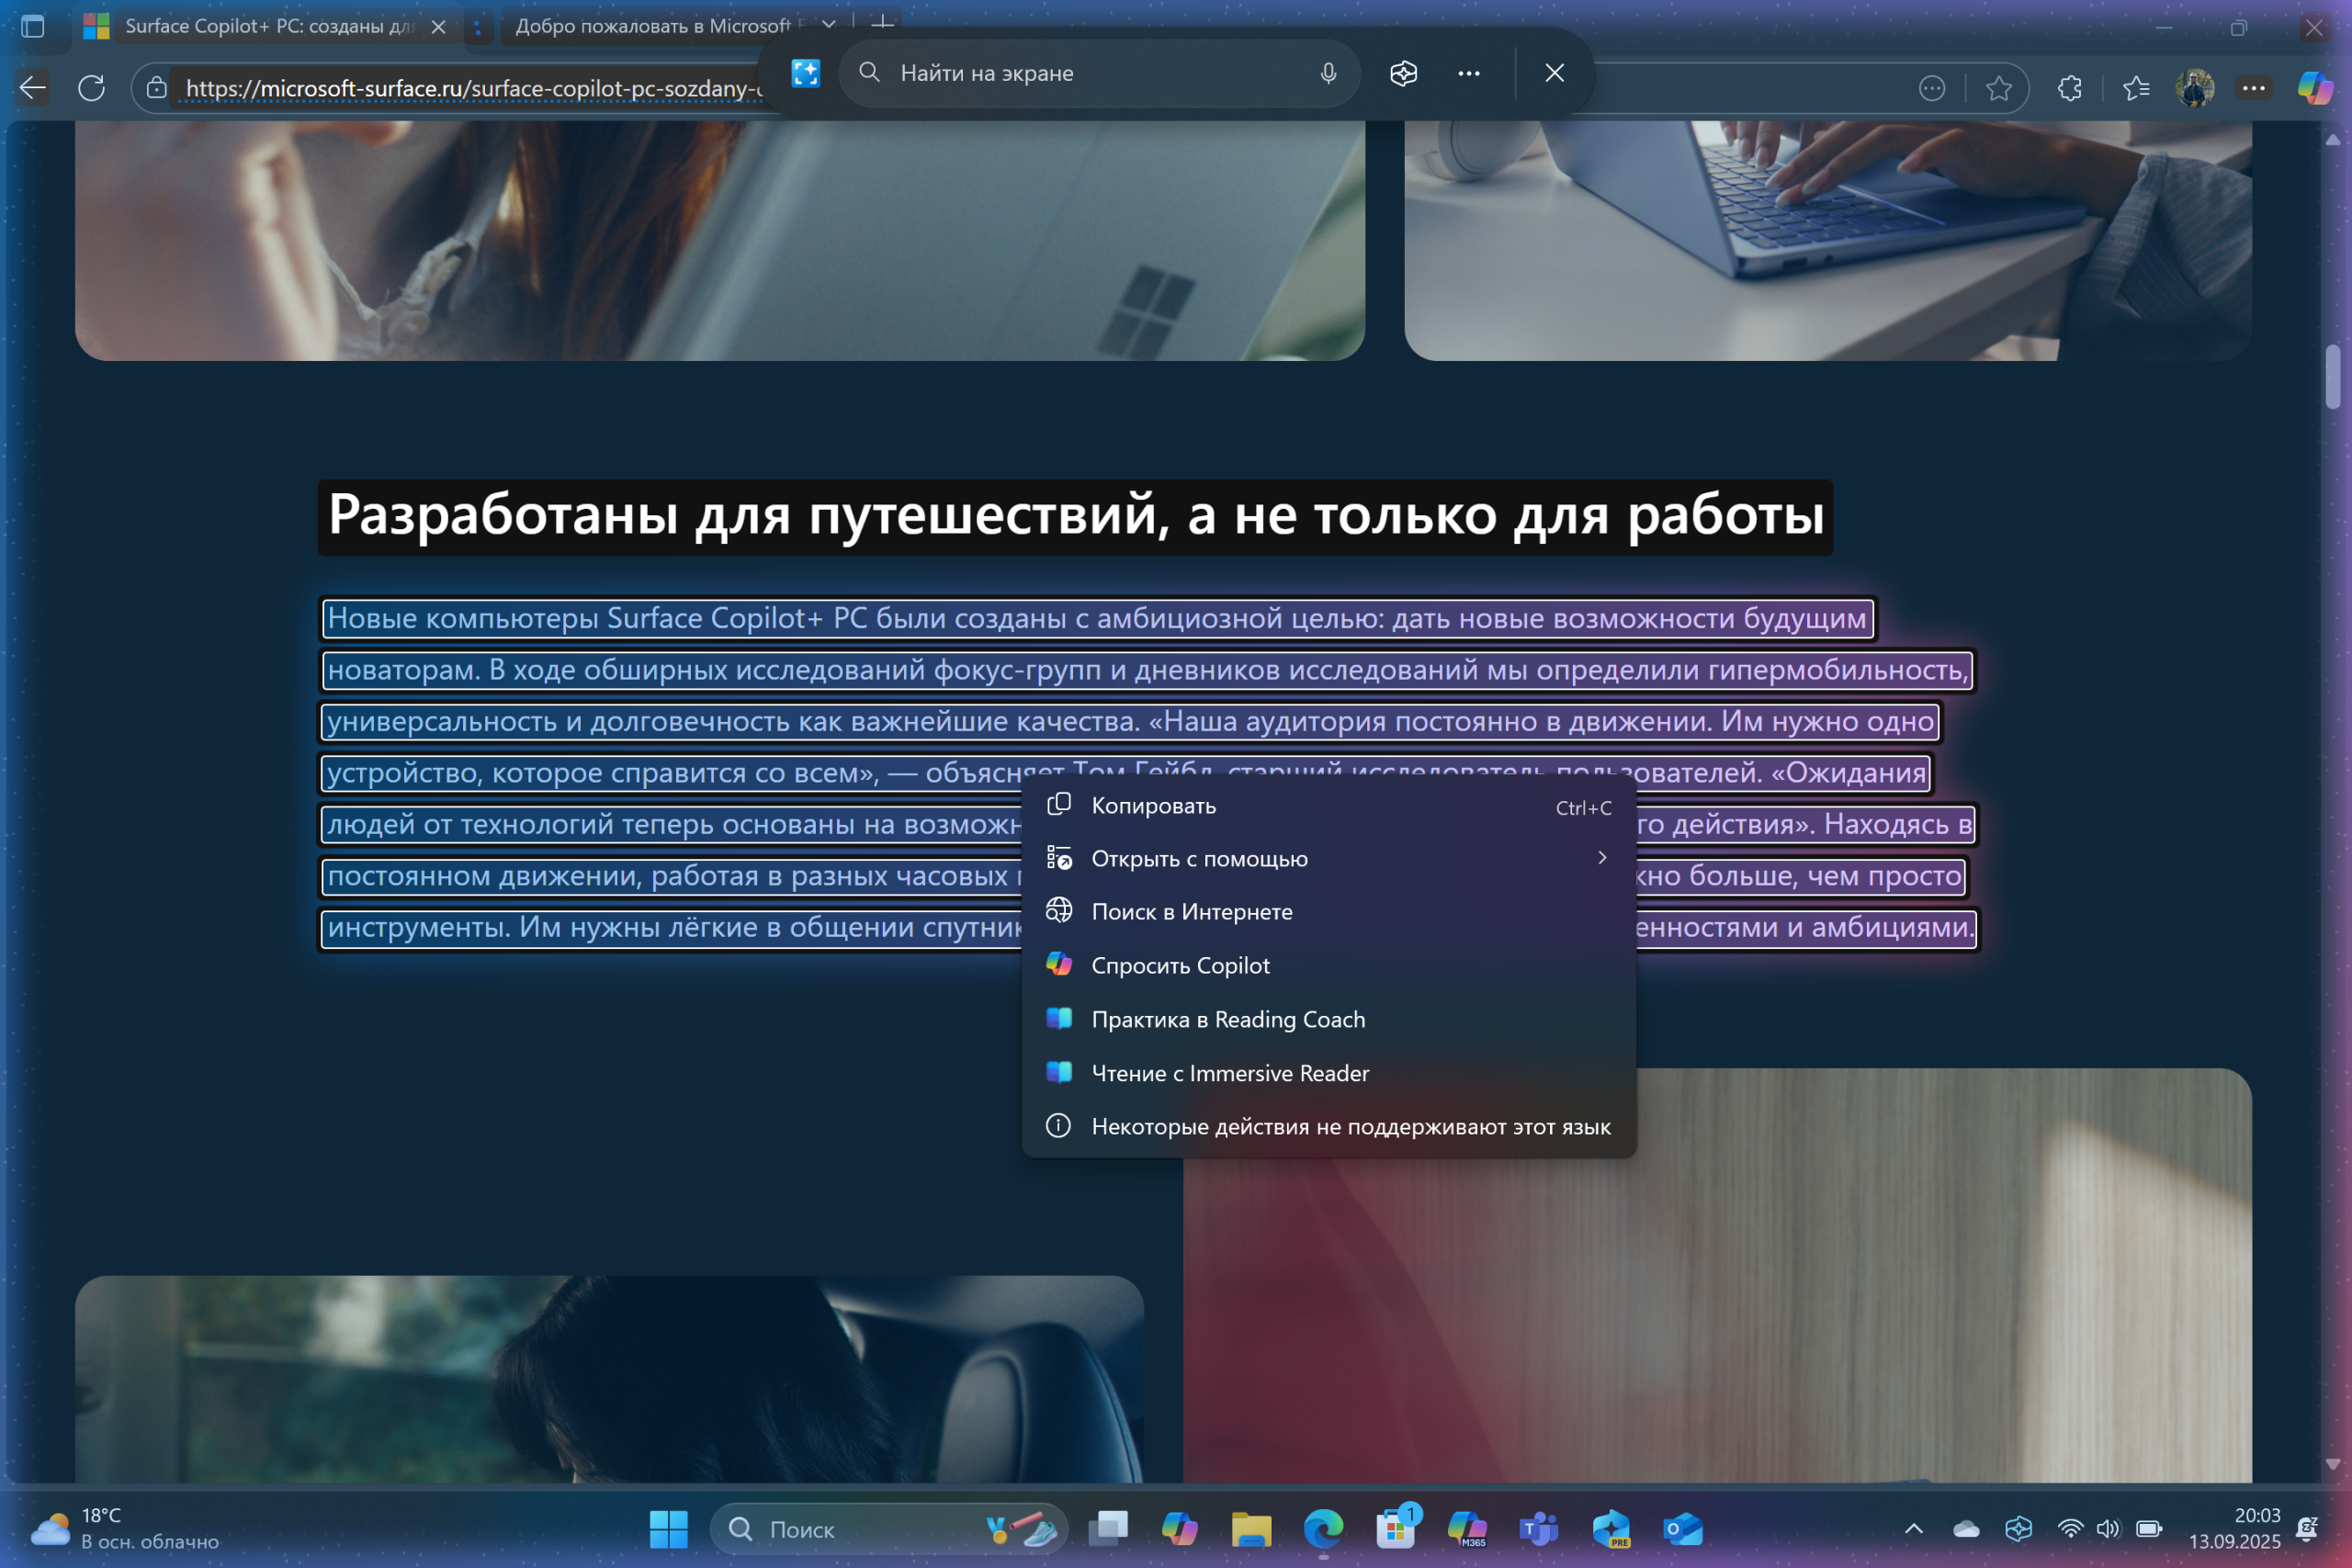Screen dimensions: 2352x1568
Task: Click the Surface logo laptop photo
Action: click(x=719, y=240)
